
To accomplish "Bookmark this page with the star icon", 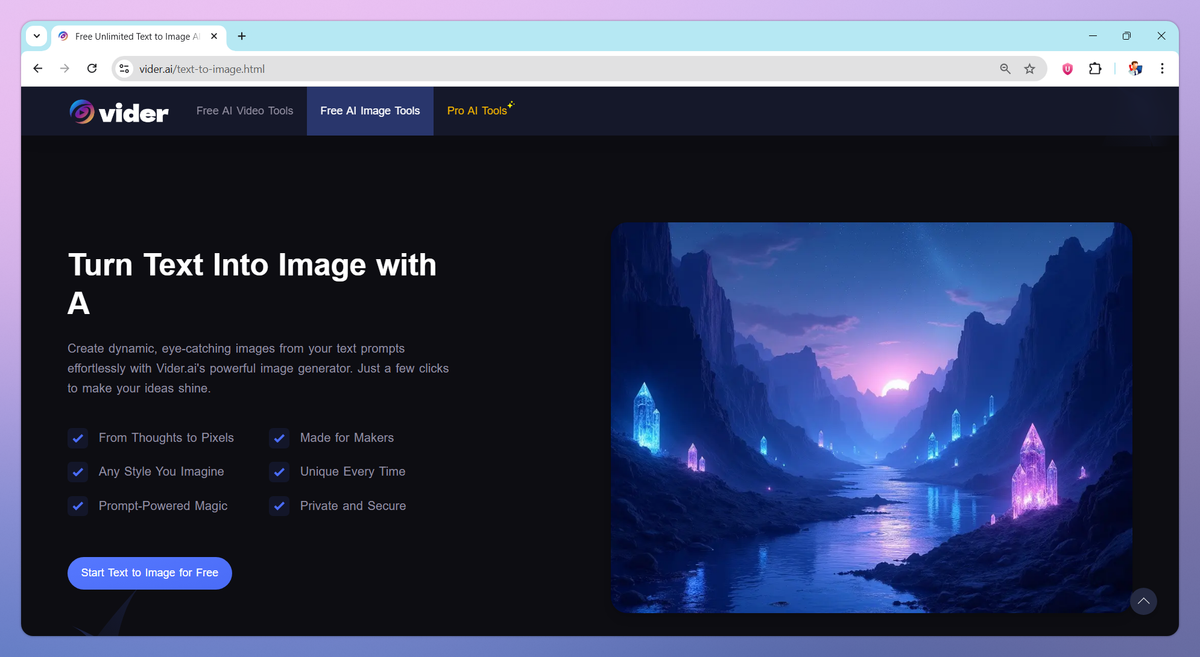I will point(1030,69).
